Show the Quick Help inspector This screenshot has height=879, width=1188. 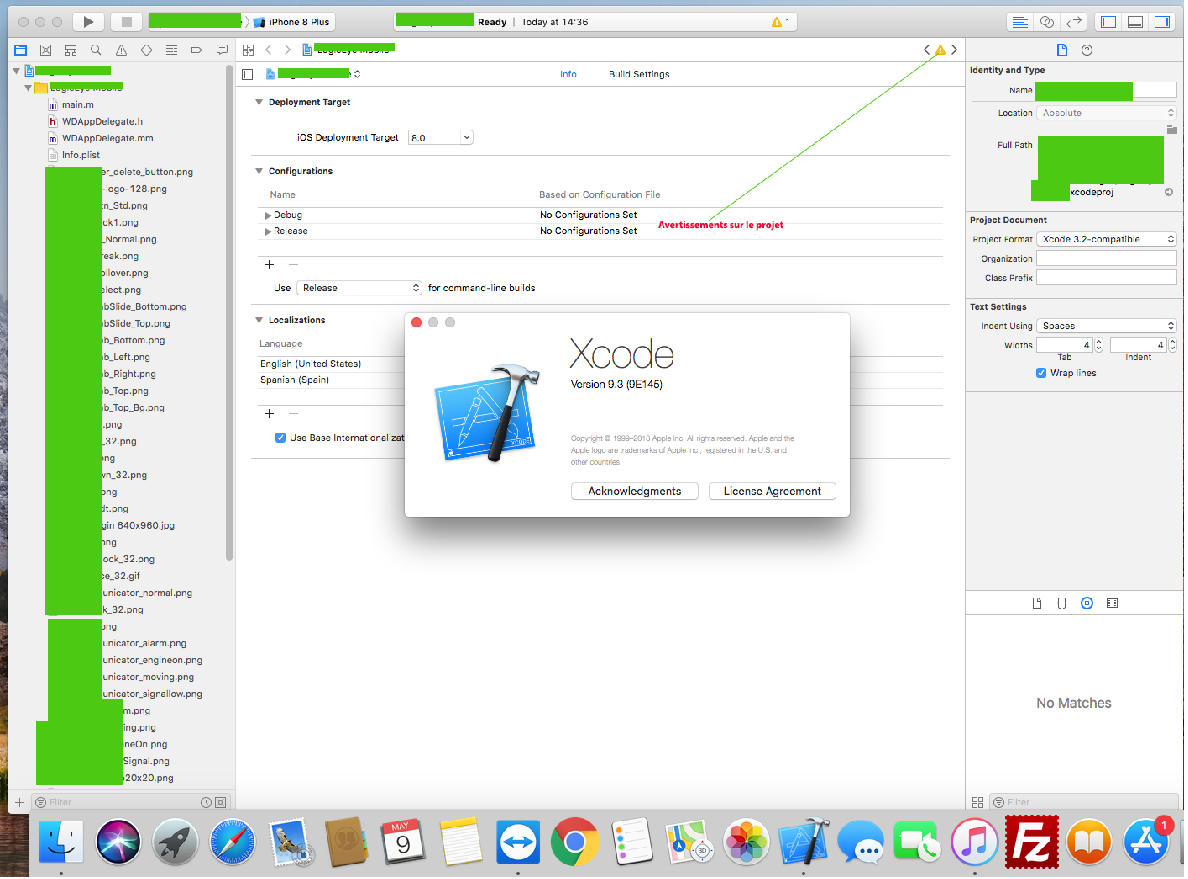click(x=1087, y=51)
